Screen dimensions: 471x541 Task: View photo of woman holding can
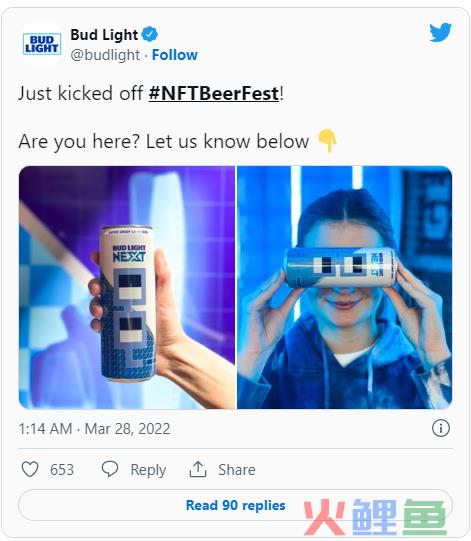[344, 287]
